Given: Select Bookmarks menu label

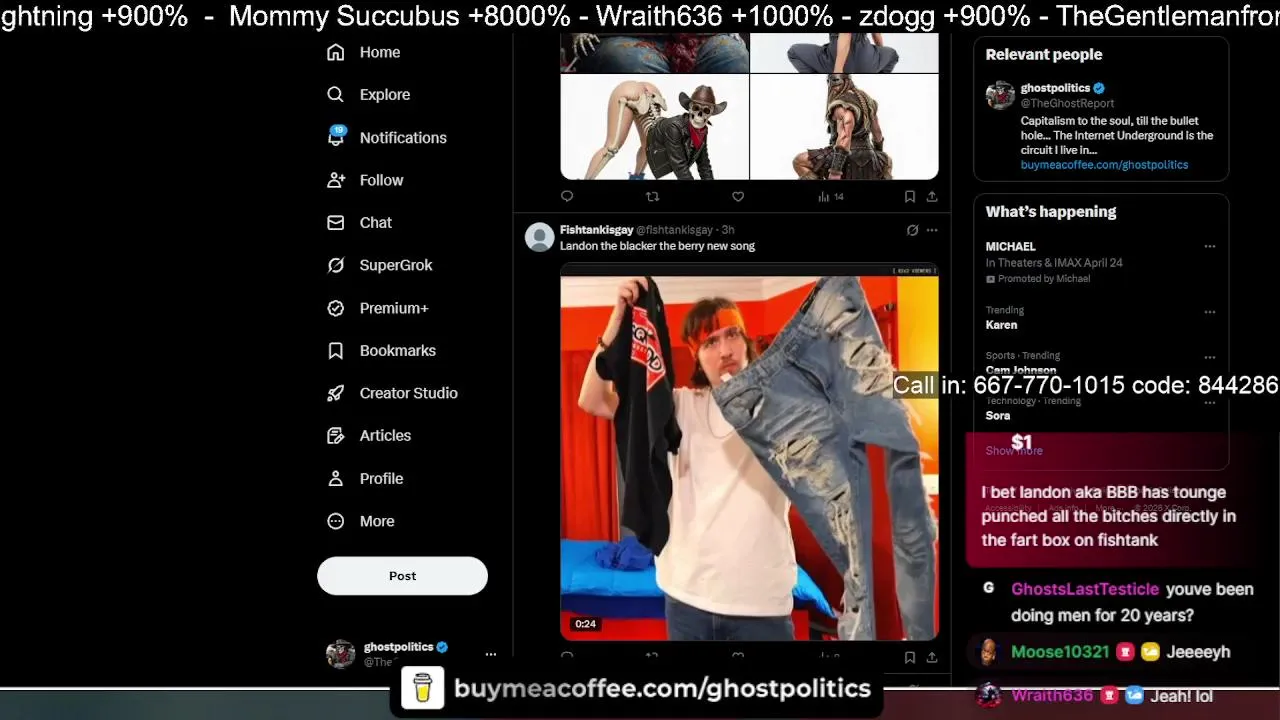Looking at the screenshot, I should [398, 350].
